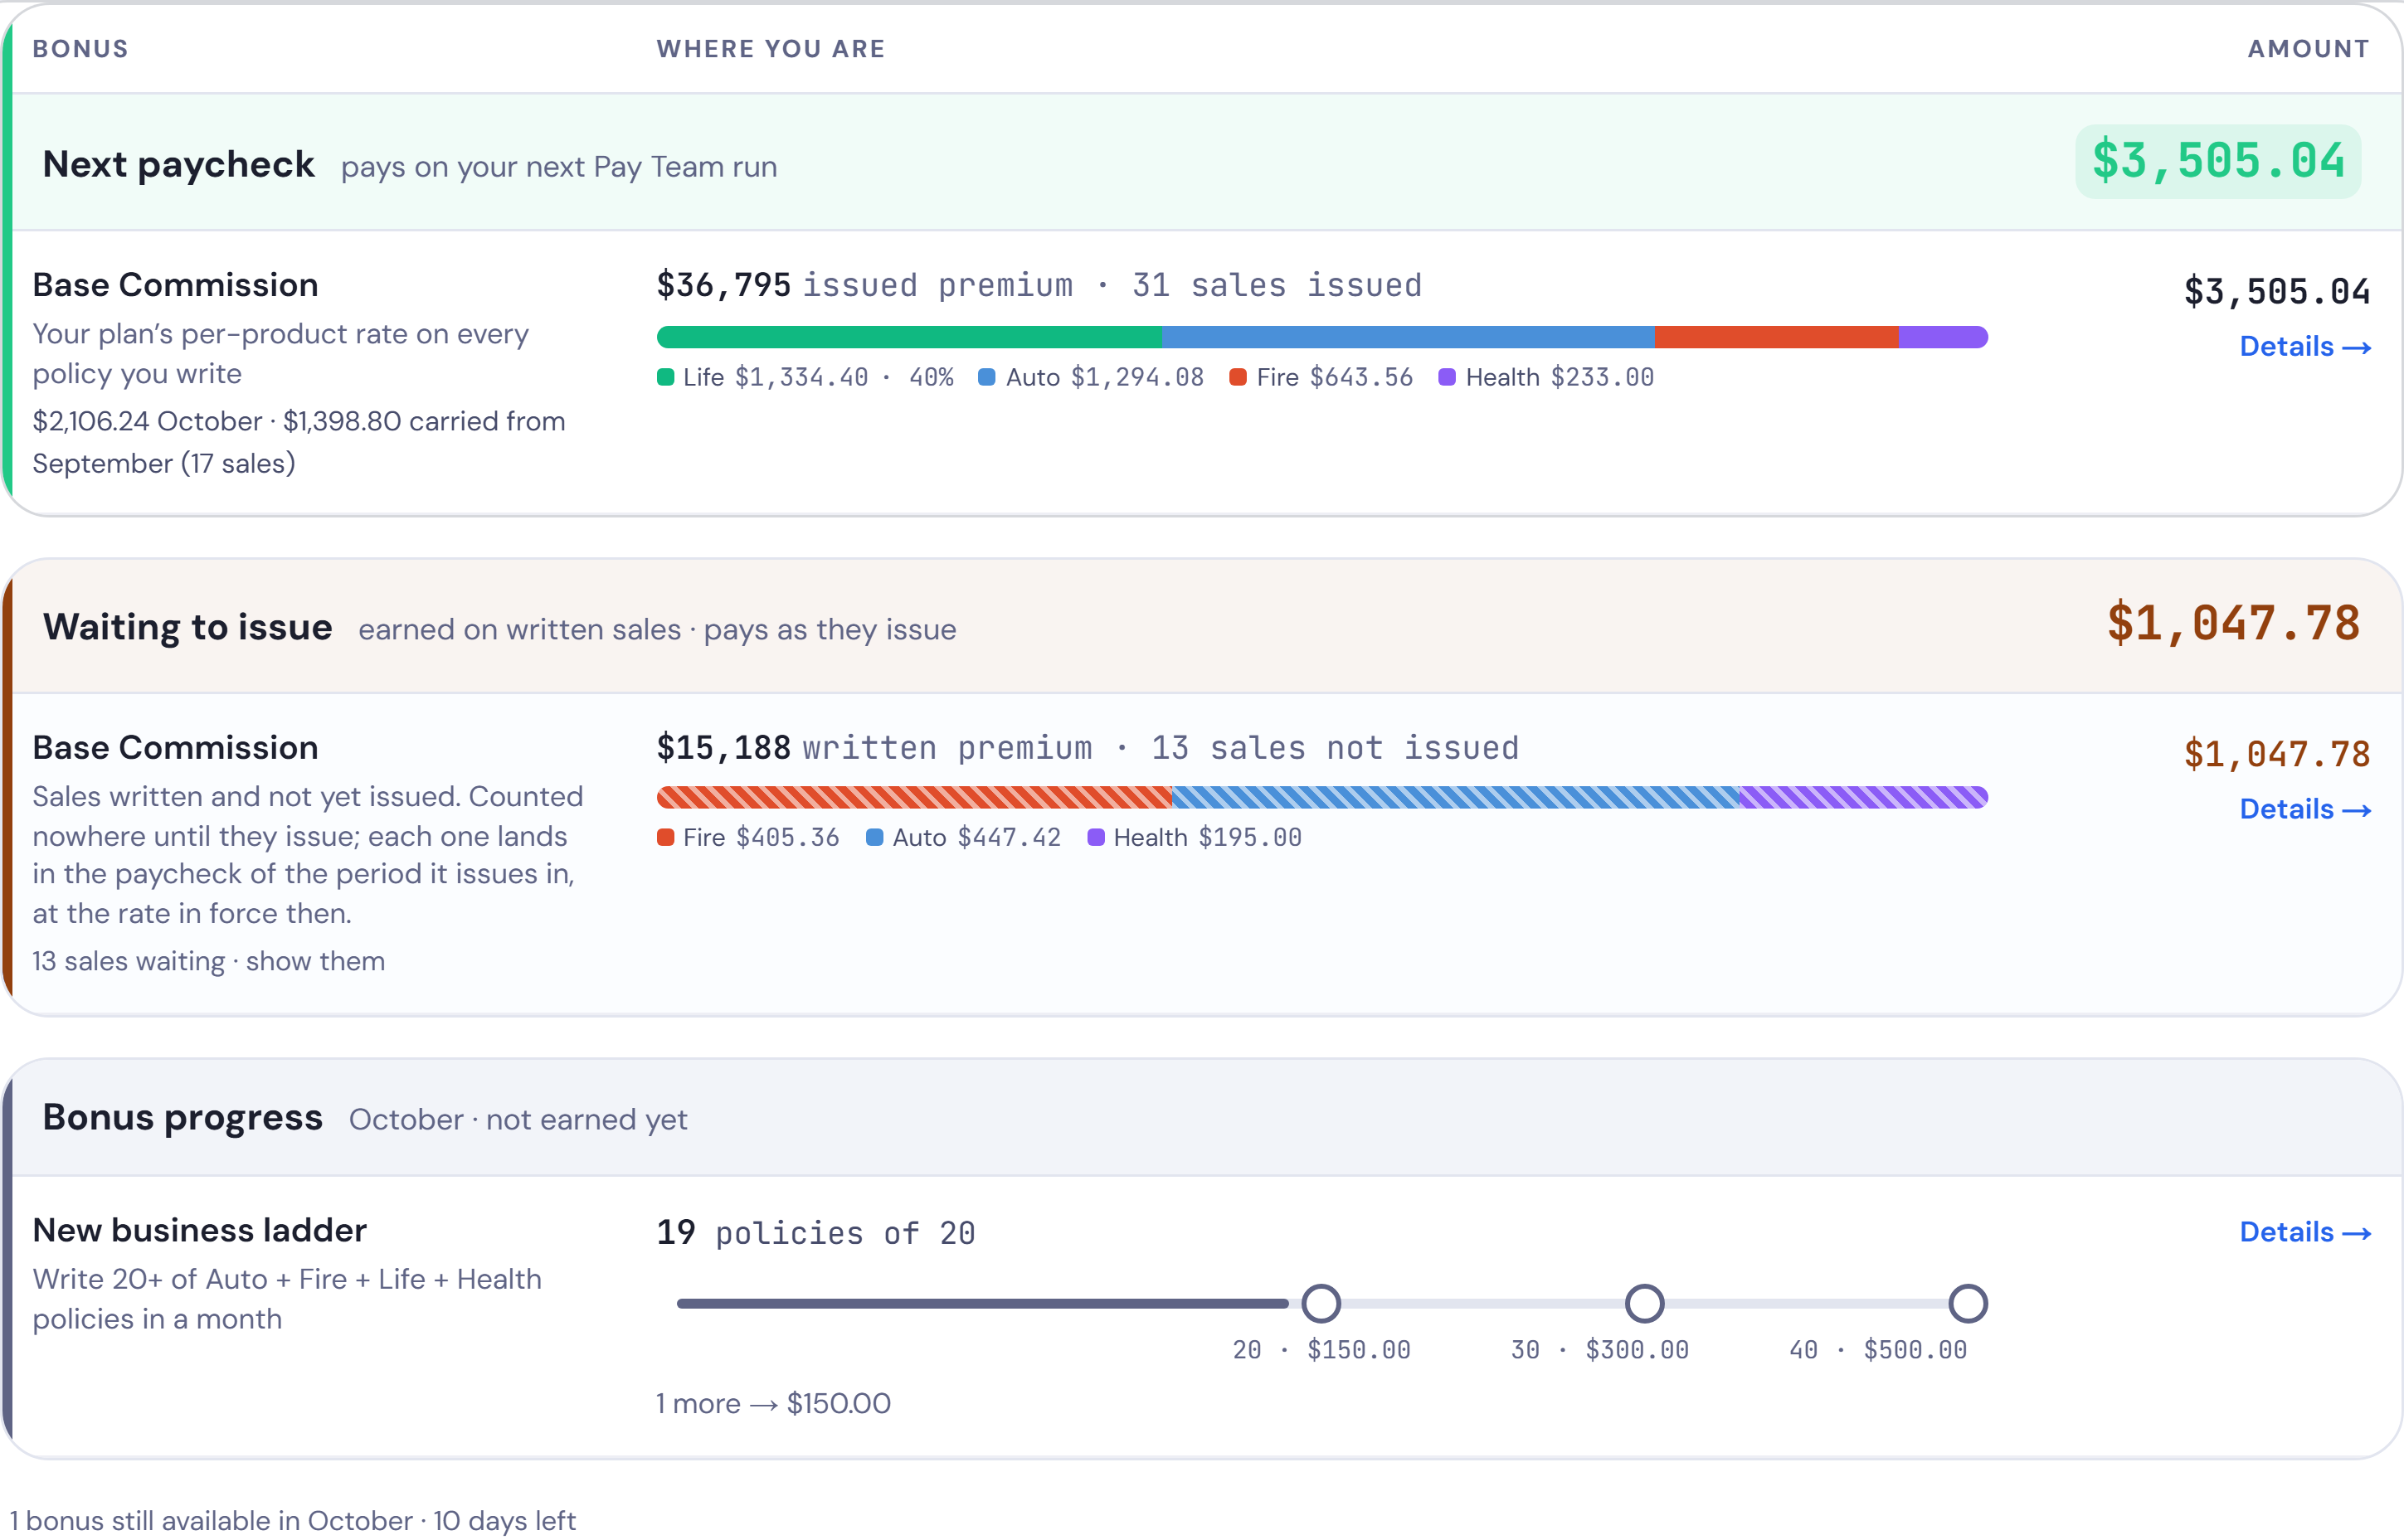Click the red Fire segment of issued bar
Viewport: 2404px width, 1540px height.
pyautogui.click(x=1777, y=337)
